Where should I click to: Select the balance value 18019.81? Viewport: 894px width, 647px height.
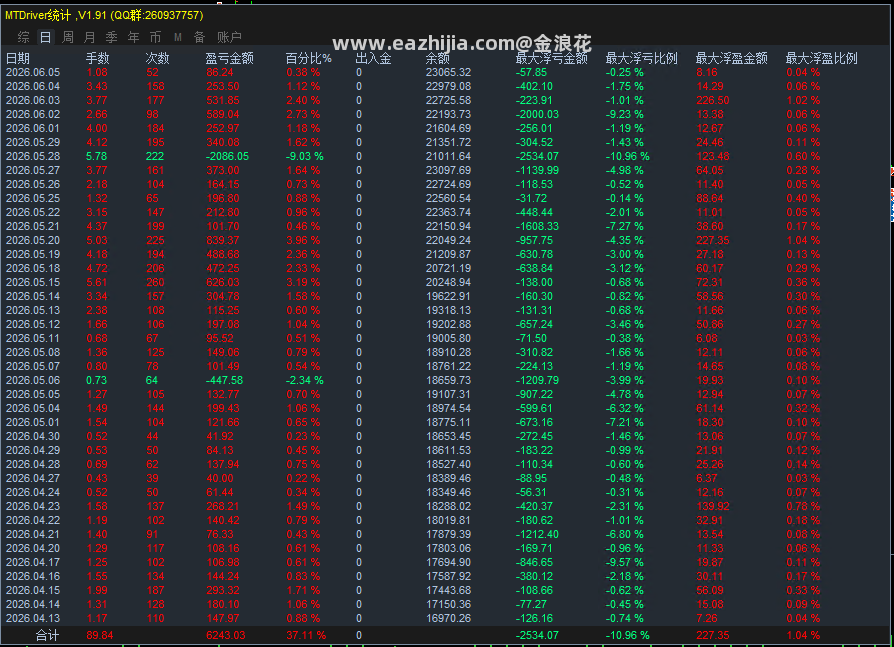(x=448, y=520)
